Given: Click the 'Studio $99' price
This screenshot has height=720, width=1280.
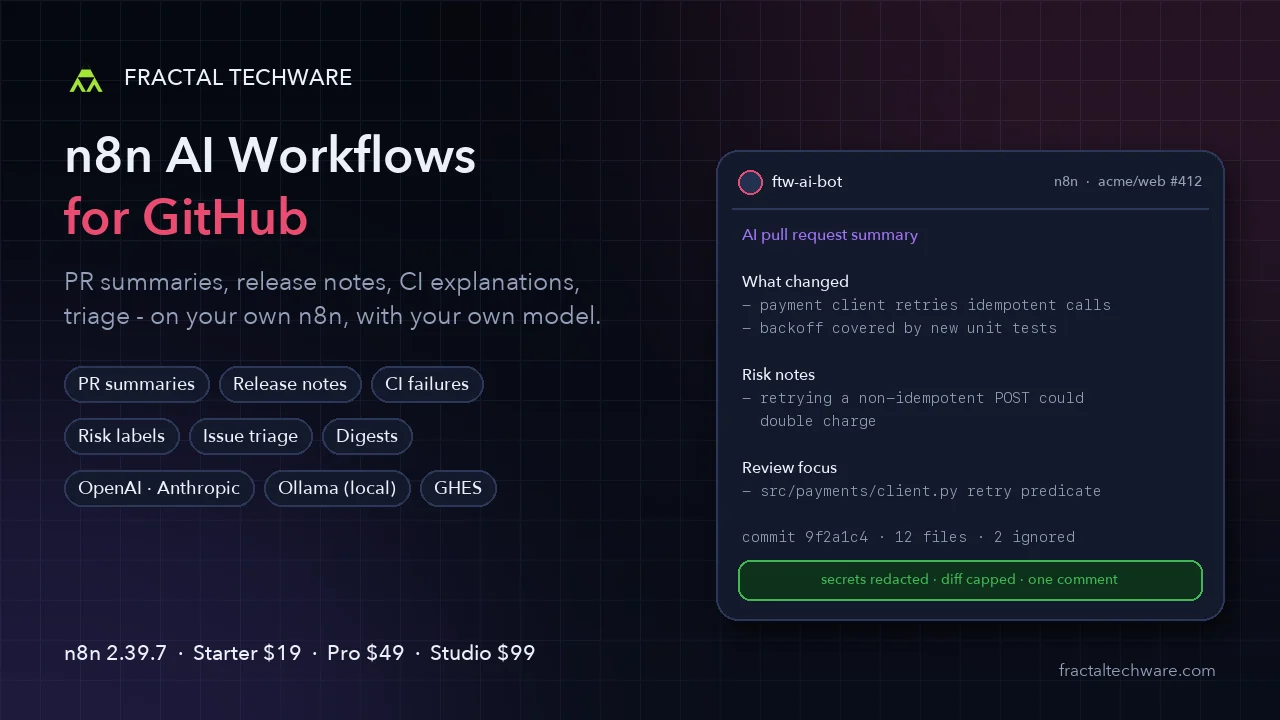Looking at the screenshot, I should coord(482,653).
